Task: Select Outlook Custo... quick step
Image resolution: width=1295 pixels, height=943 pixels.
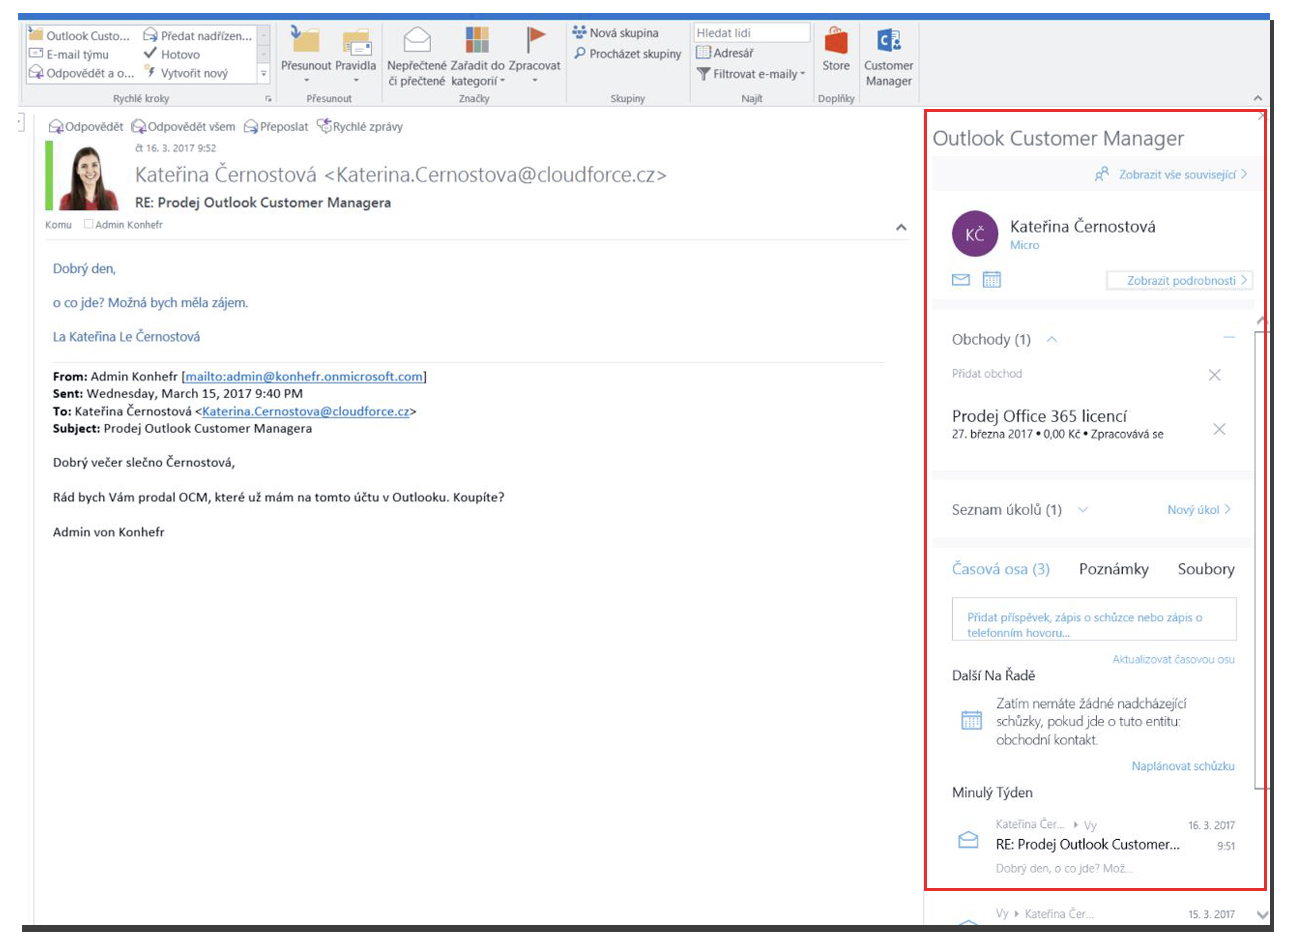Action: [x=80, y=36]
